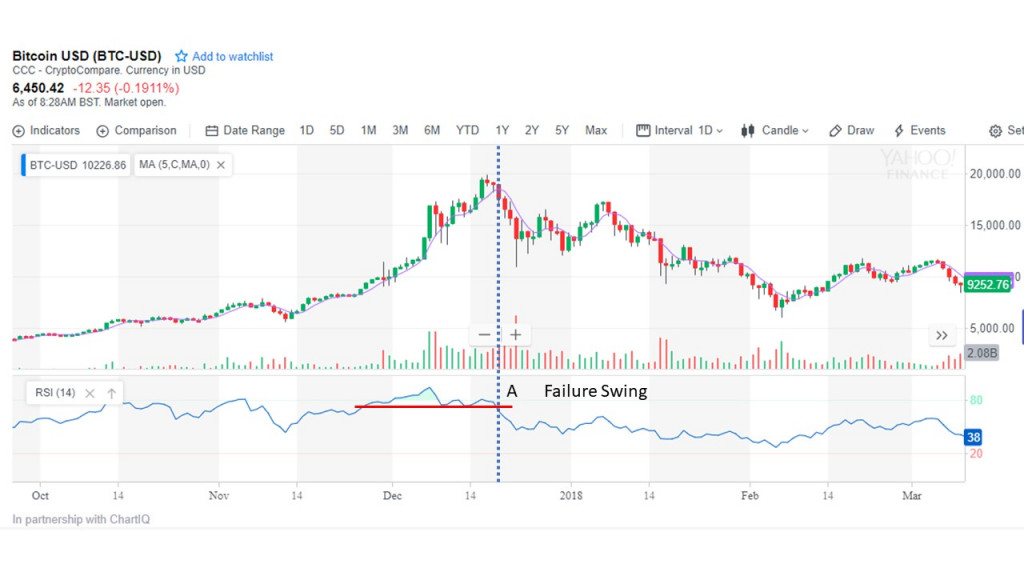
Task: Click the RSI value 38 tag
Action: [x=973, y=437]
